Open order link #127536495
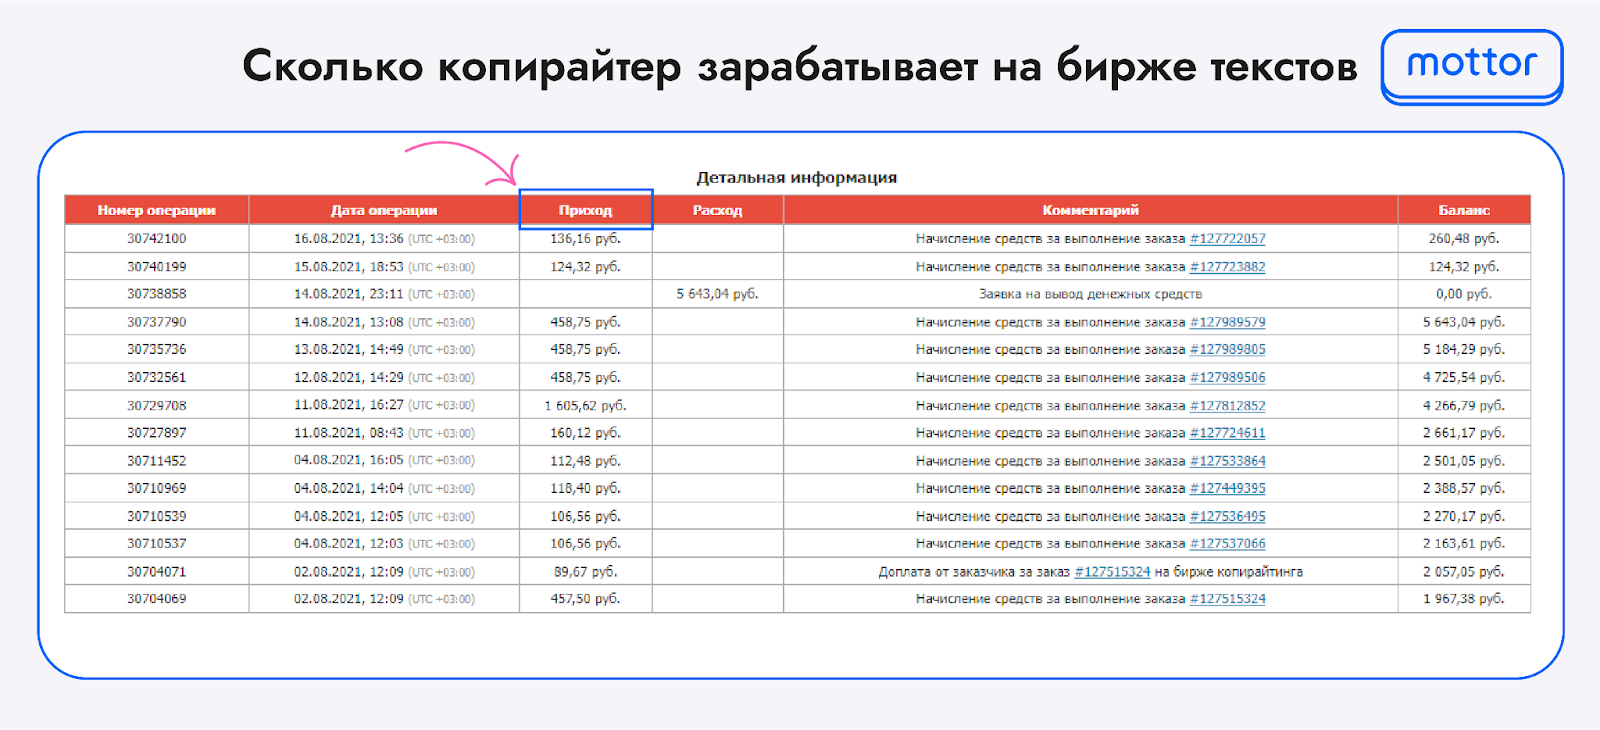Viewport: 1600px width, 730px height. tap(1227, 517)
